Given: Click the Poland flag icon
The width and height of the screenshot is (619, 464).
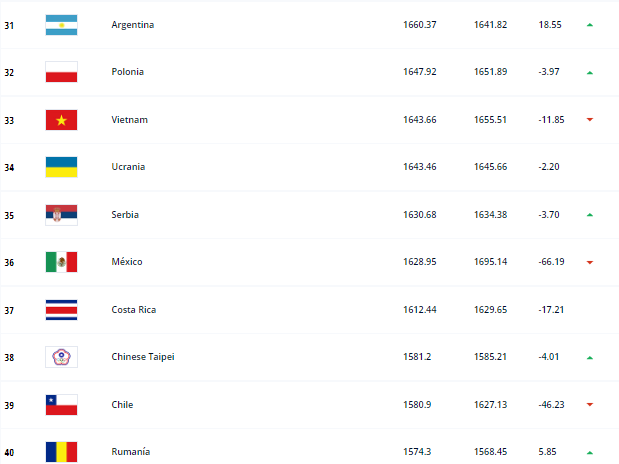Looking at the screenshot, I should coord(61,72).
